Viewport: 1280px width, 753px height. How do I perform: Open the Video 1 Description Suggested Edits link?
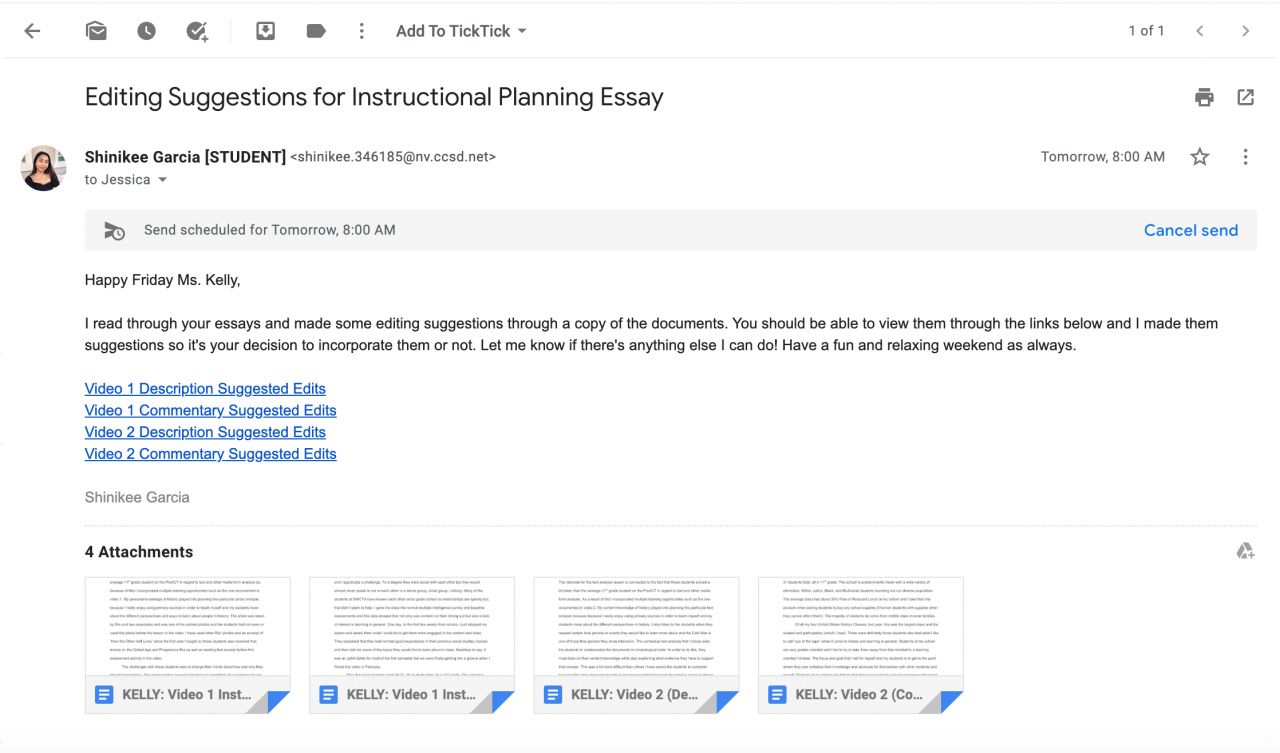pos(205,389)
